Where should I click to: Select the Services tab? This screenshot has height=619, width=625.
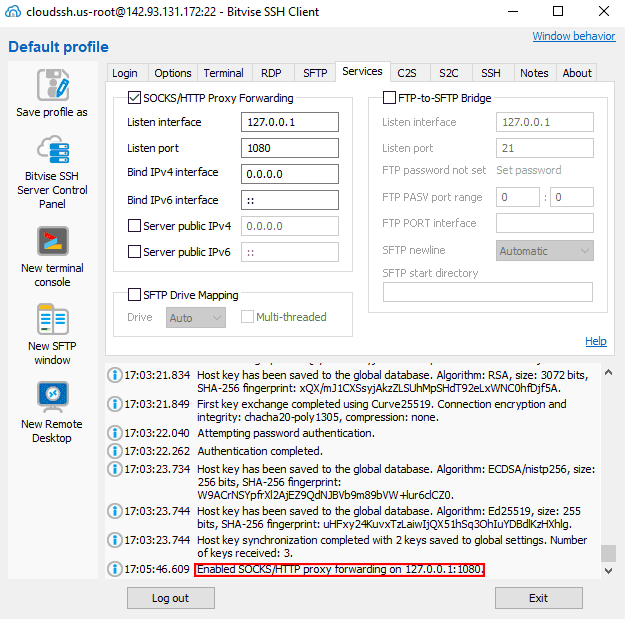pyautogui.click(x=362, y=71)
